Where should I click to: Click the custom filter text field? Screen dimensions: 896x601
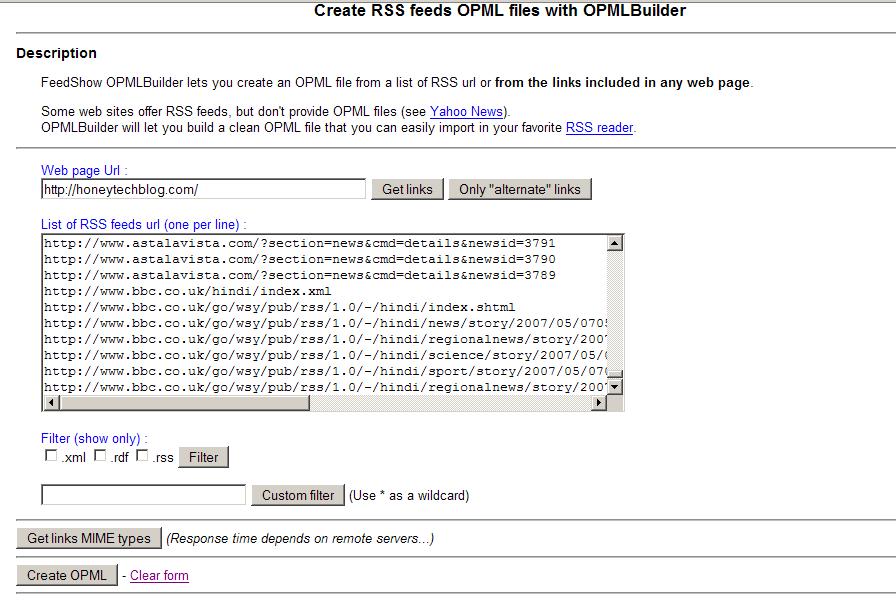click(143, 495)
